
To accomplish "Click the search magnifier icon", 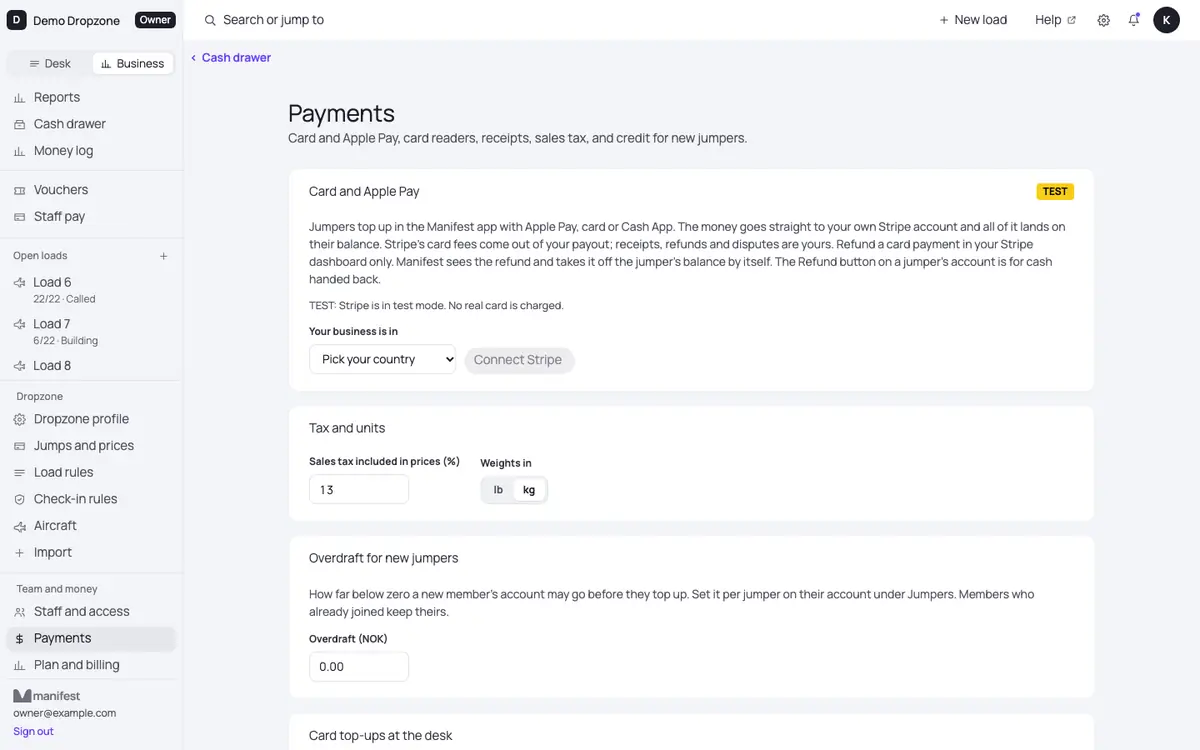I will 210,20.
